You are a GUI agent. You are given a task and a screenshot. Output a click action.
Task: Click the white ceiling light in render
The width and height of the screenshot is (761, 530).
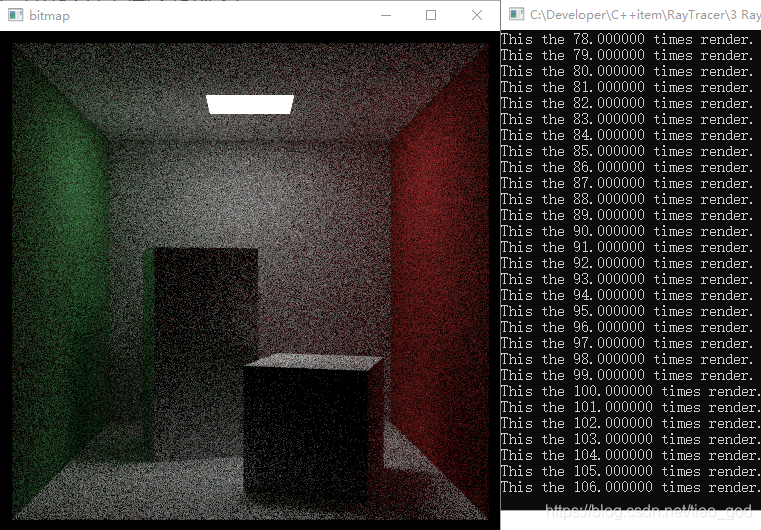pos(250,104)
